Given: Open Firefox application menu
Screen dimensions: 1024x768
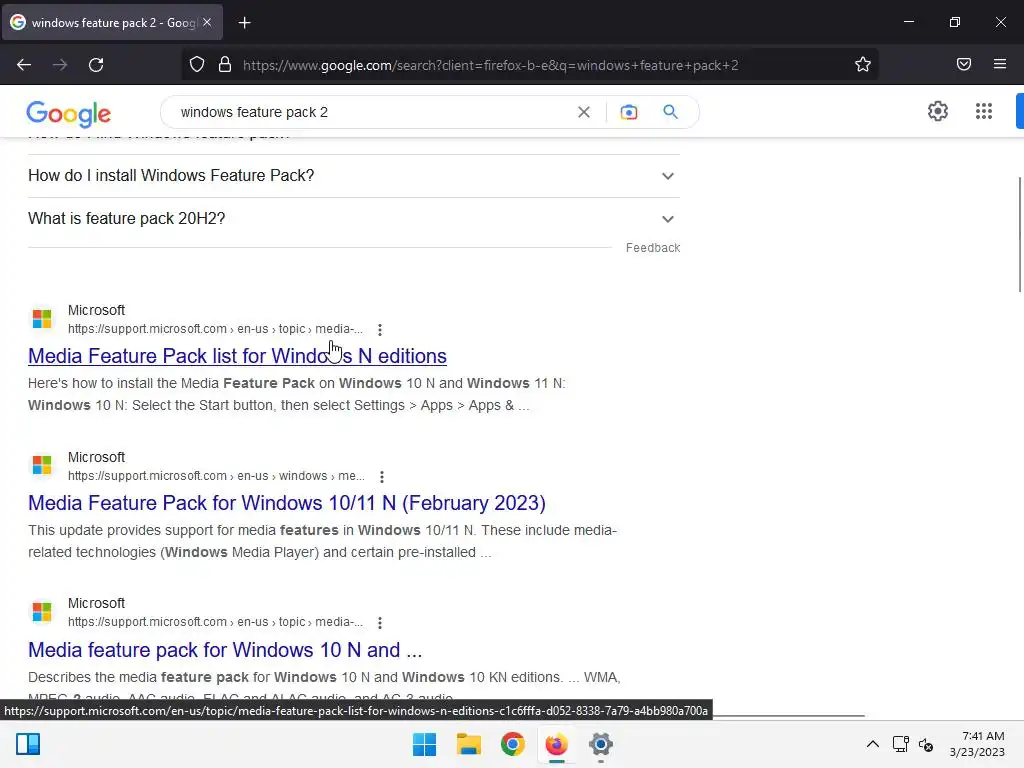Looking at the screenshot, I should pos(1000,64).
